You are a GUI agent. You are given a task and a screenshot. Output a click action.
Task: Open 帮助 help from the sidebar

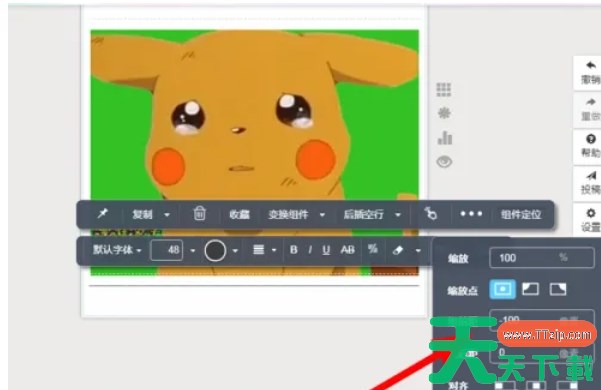(x=590, y=146)
